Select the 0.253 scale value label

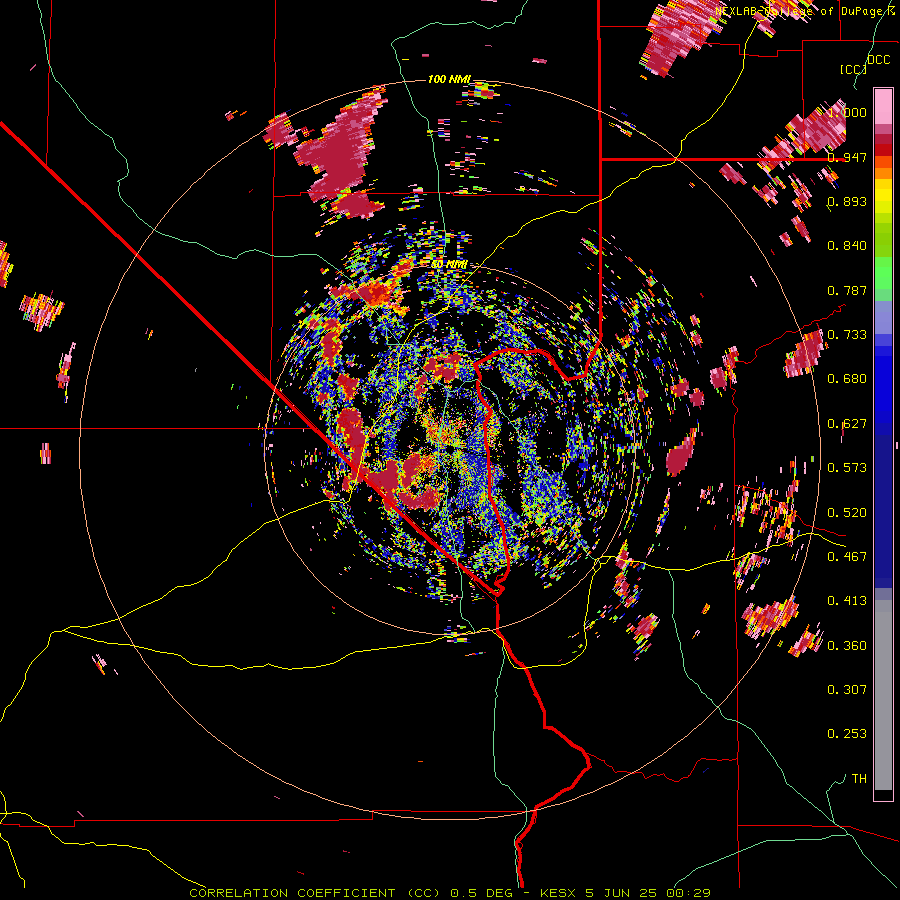tap(847, 734)
